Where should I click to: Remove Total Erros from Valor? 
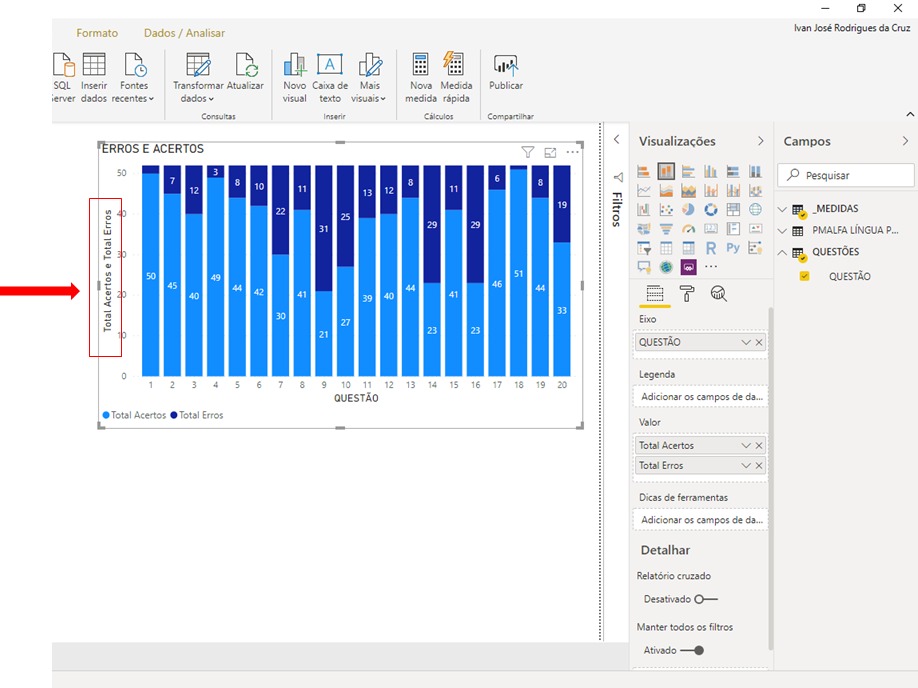(x=759, y=465)
